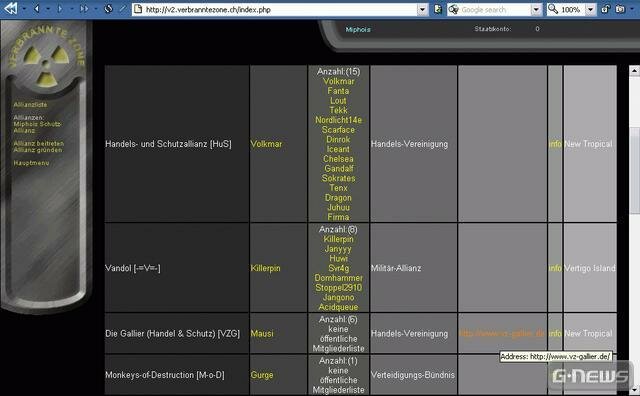
Task: Click the padlock icon in the toolbar
Action: coord(605,9)
